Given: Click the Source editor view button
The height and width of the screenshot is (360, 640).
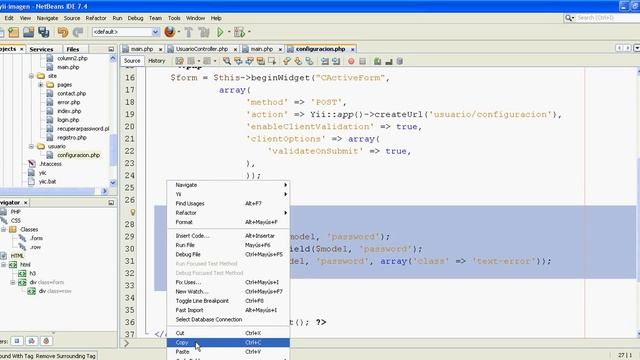Looking at the screenshot, I should tap(132, 61).
